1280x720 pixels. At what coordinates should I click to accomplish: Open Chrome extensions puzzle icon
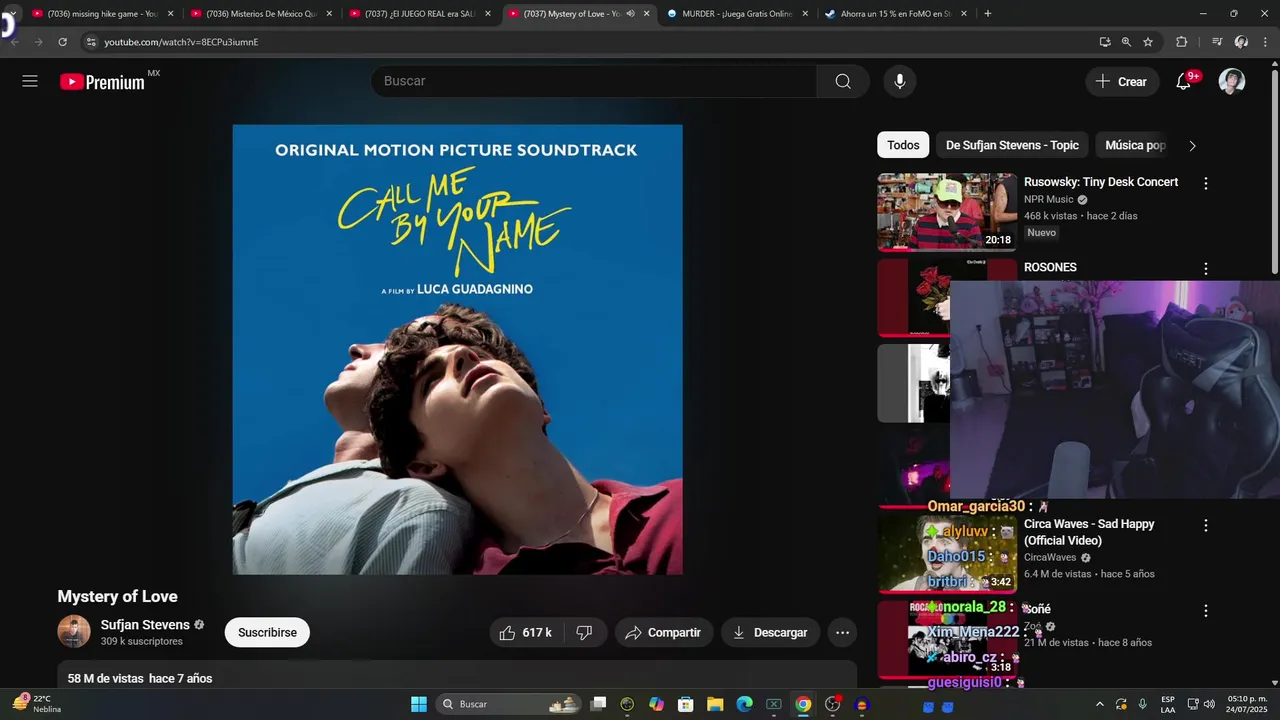click(1181, 42)
